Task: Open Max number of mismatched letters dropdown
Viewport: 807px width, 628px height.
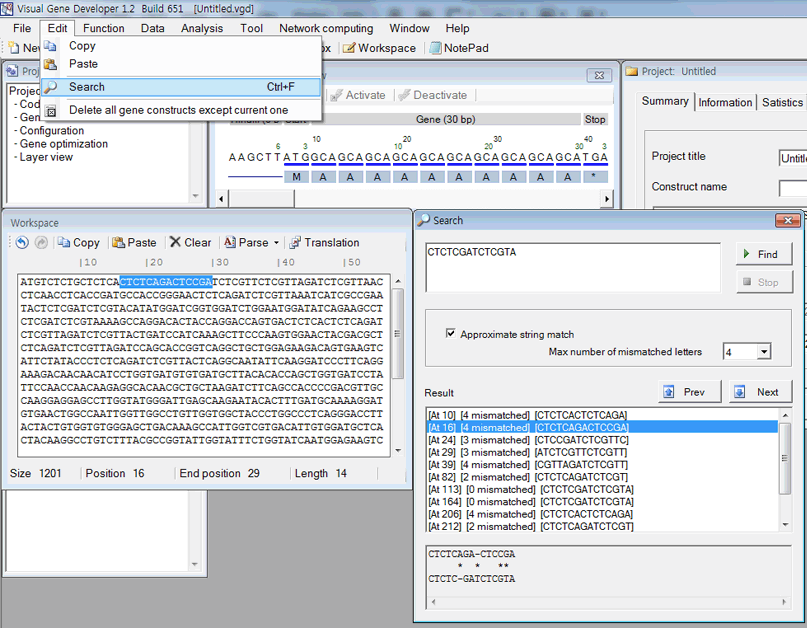Action: (x=763, y=352)
